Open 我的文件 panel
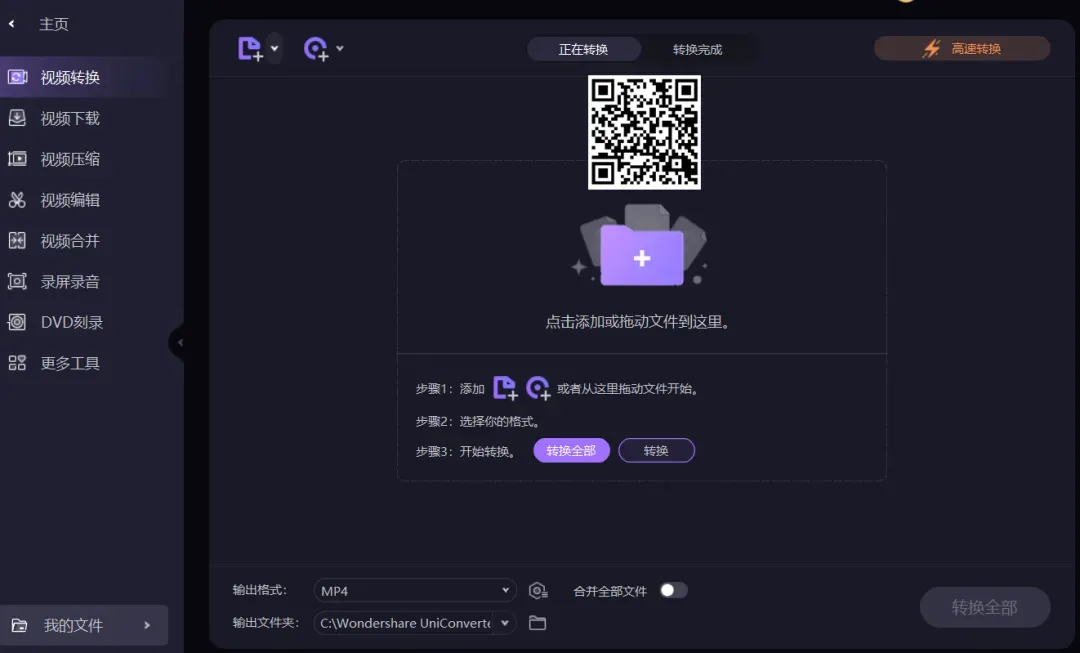 [84, 625]
